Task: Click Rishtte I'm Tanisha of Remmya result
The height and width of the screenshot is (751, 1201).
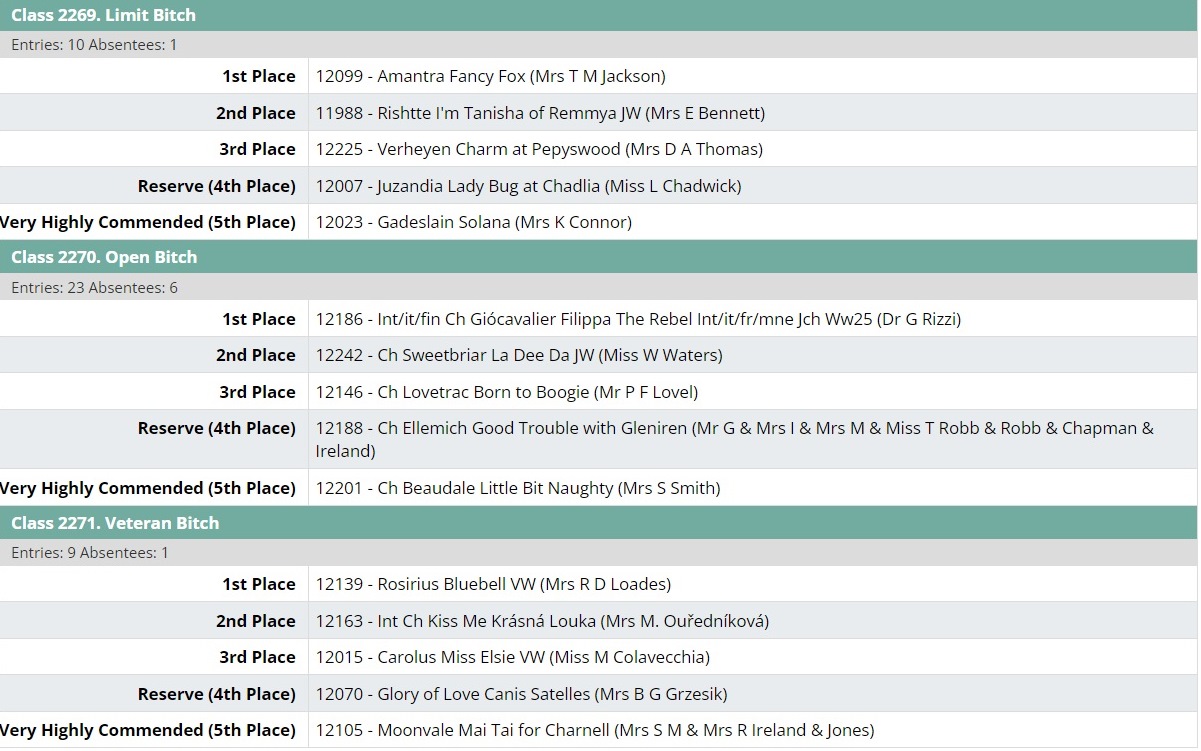Action: point(540,113)
